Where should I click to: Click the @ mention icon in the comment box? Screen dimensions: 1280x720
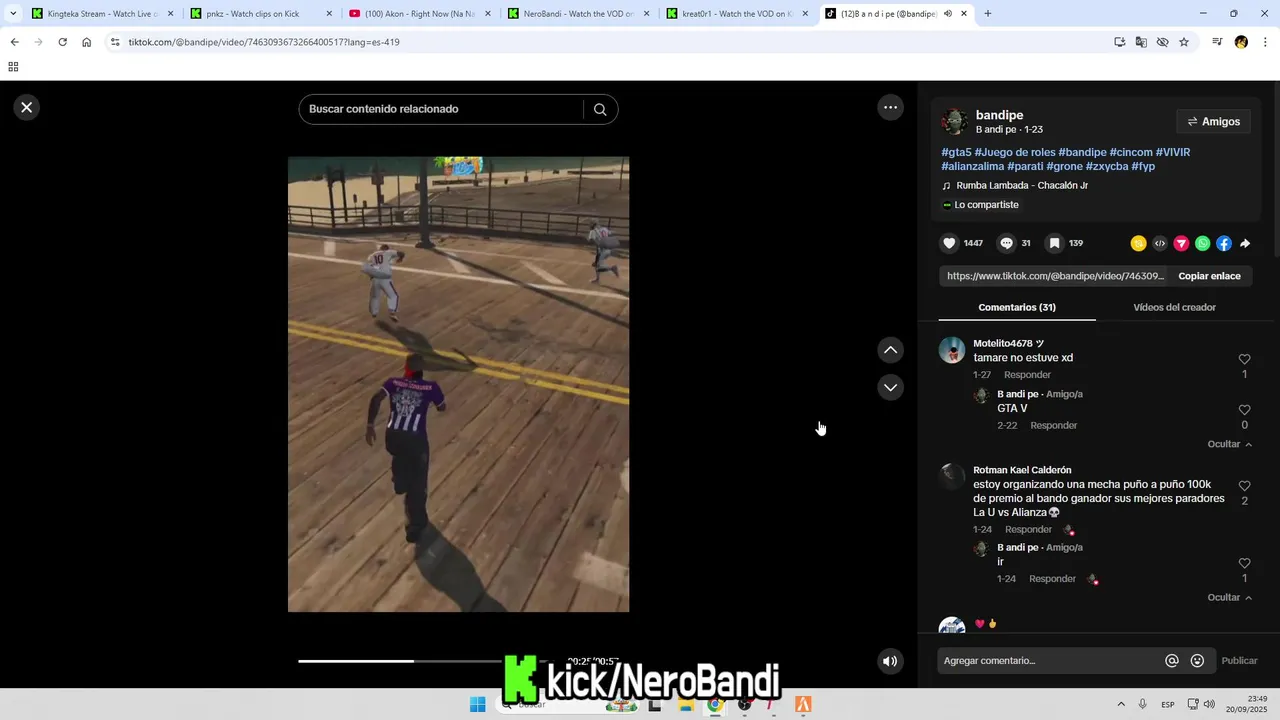click(1172, 661)
